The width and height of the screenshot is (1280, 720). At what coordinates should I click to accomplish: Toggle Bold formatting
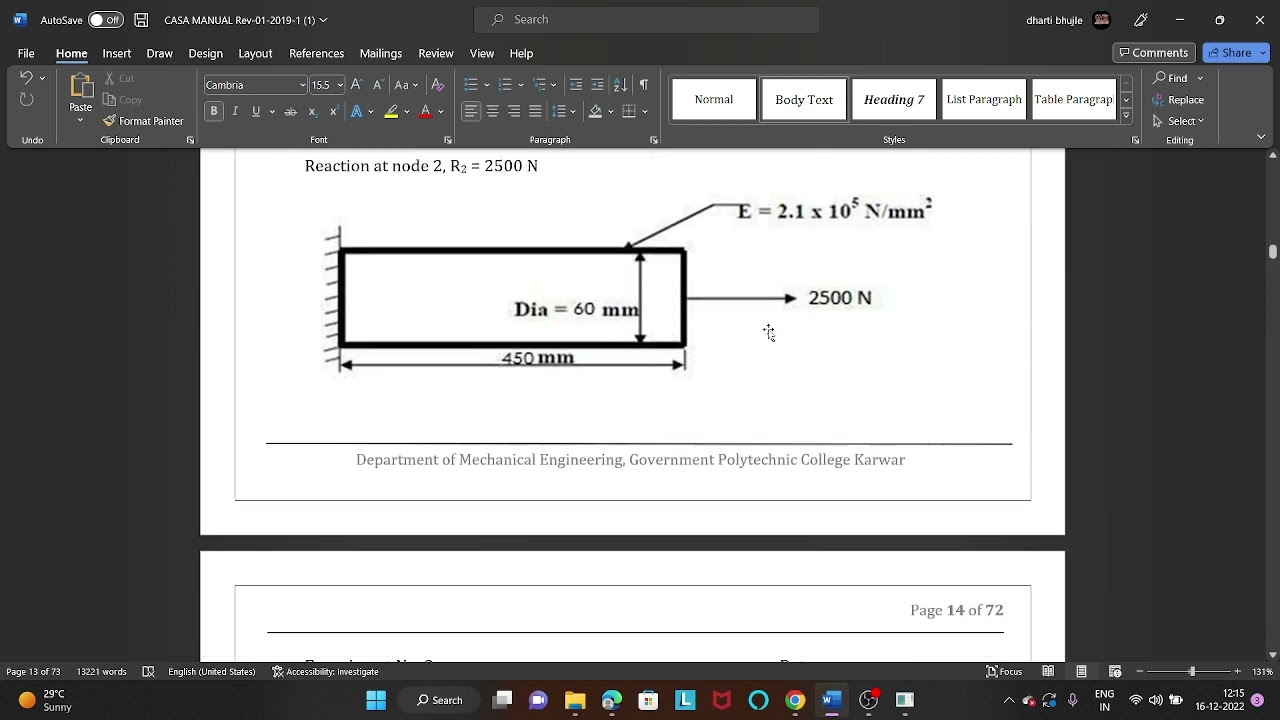[213, 111]
